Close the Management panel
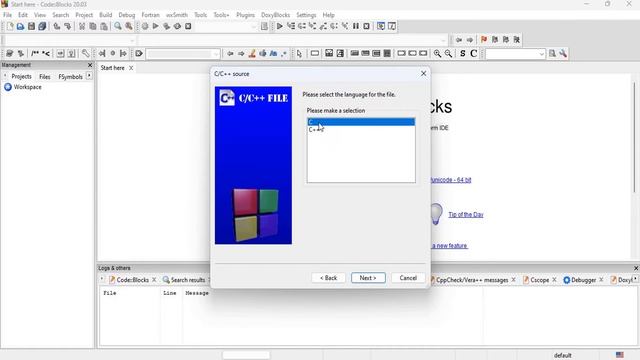This screenshot has height=360, width=640. tap(90, 65)
